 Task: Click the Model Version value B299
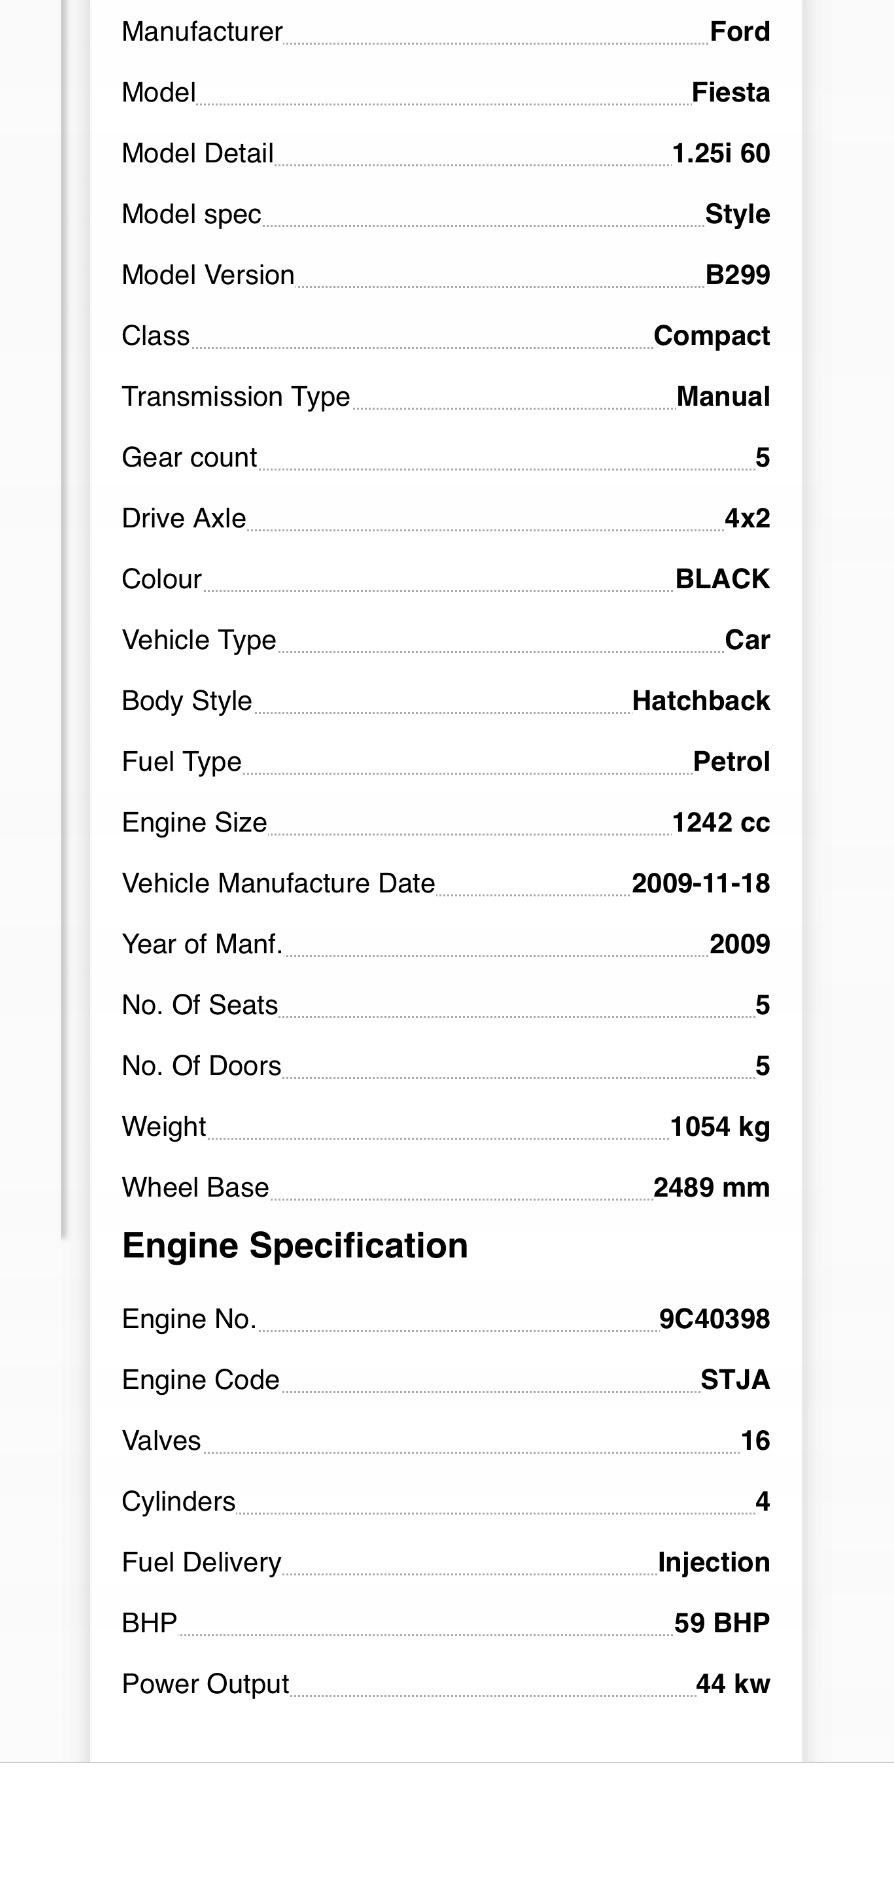coord(738,275)
